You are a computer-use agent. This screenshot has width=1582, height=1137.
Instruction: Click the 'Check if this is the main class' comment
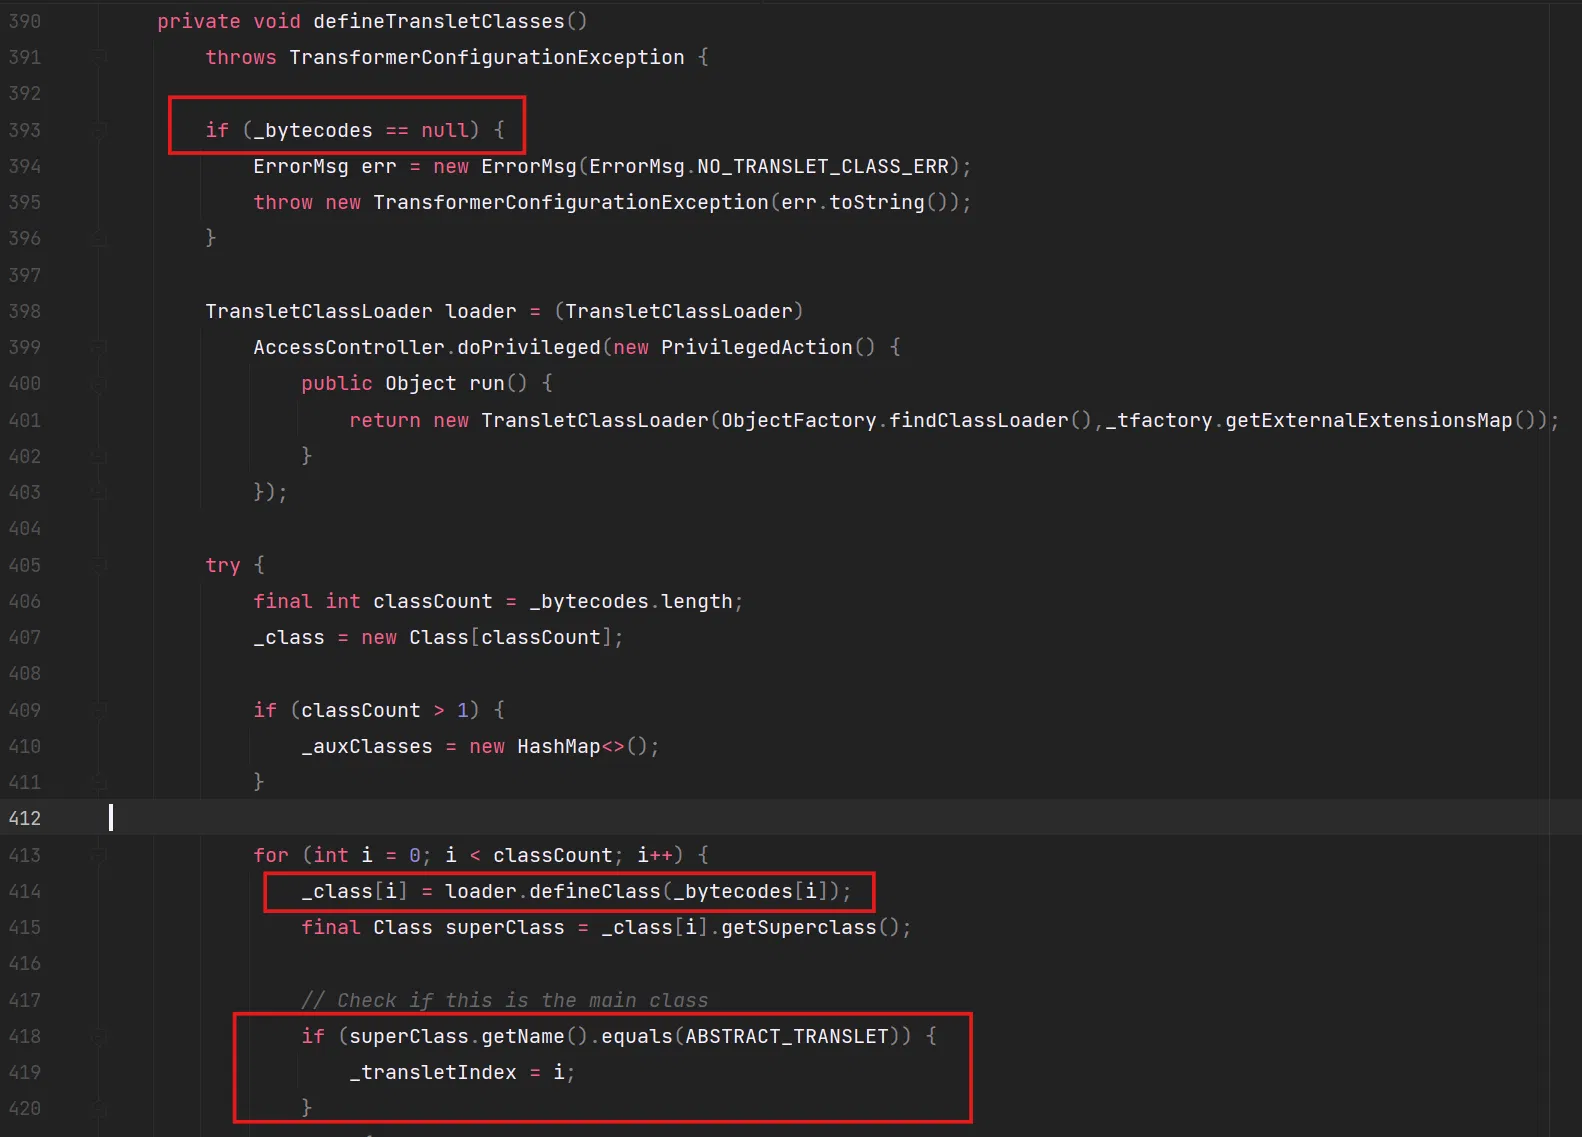tap(504, 1000)
